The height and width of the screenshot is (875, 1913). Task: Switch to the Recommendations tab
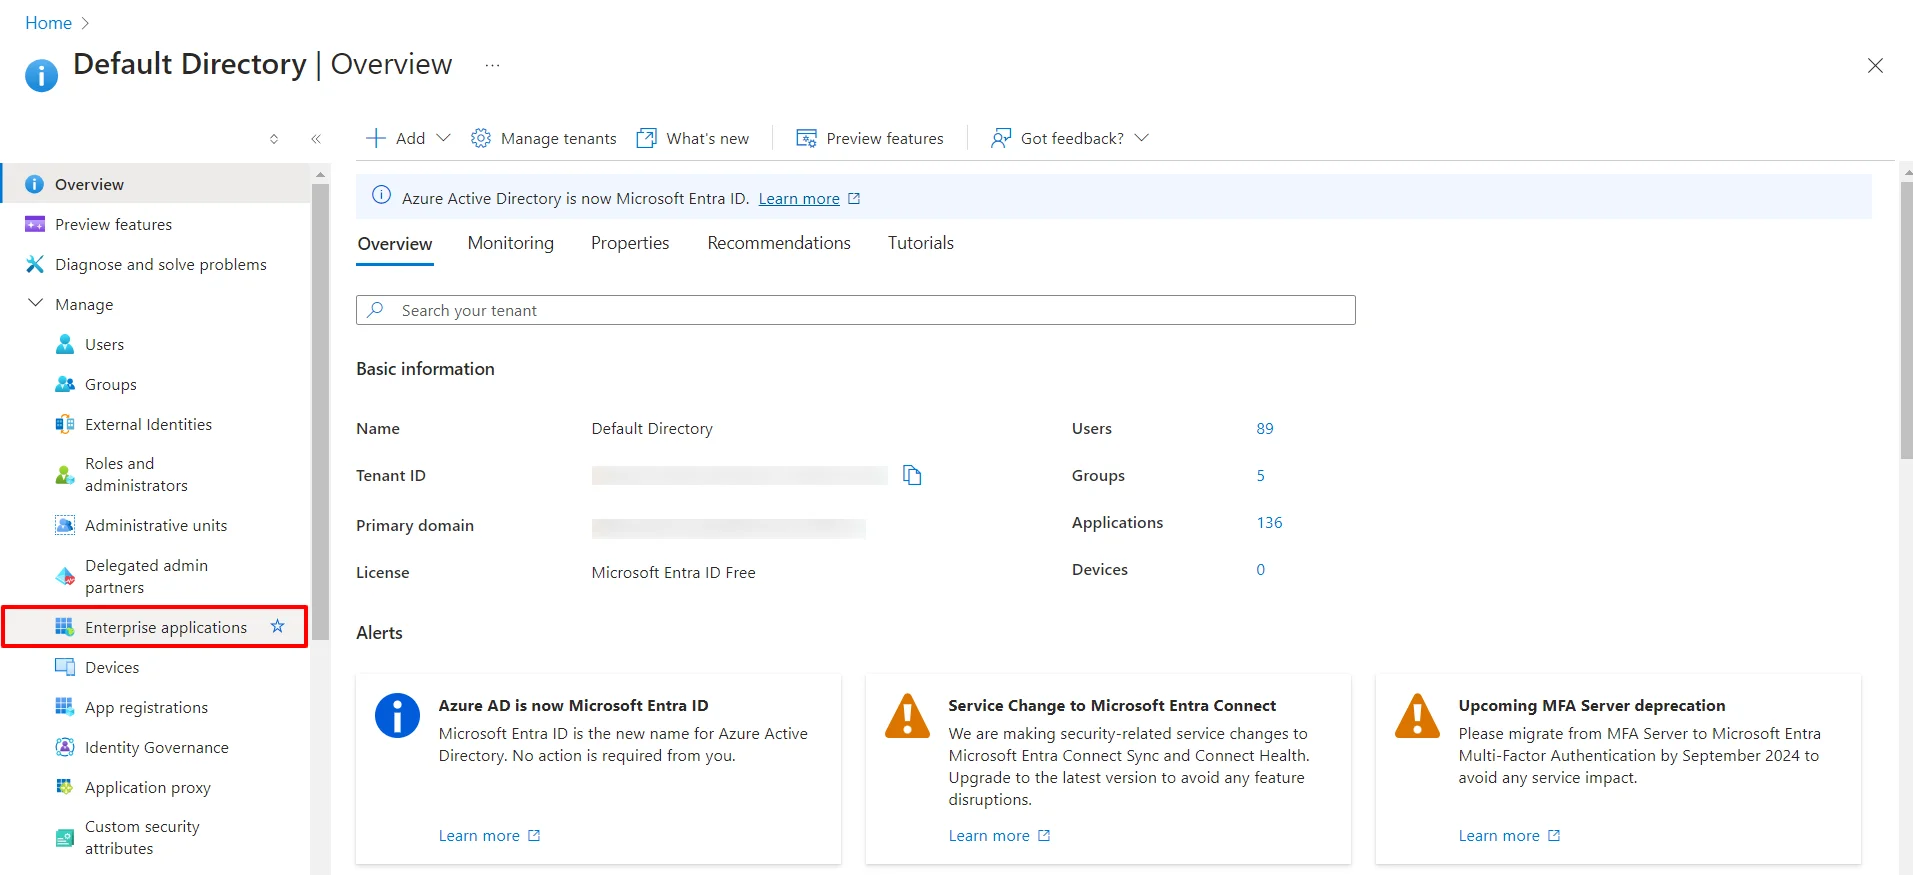click(779, 243)
